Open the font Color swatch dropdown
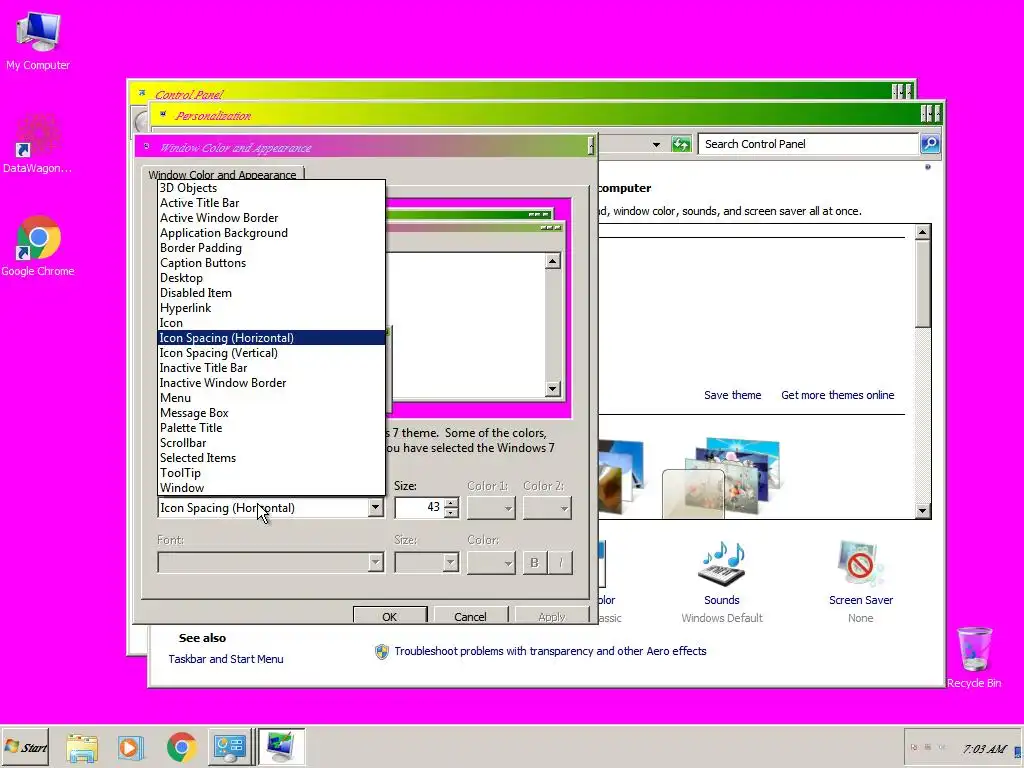This screenshot has width=1024, height=768. click(490, 562)
